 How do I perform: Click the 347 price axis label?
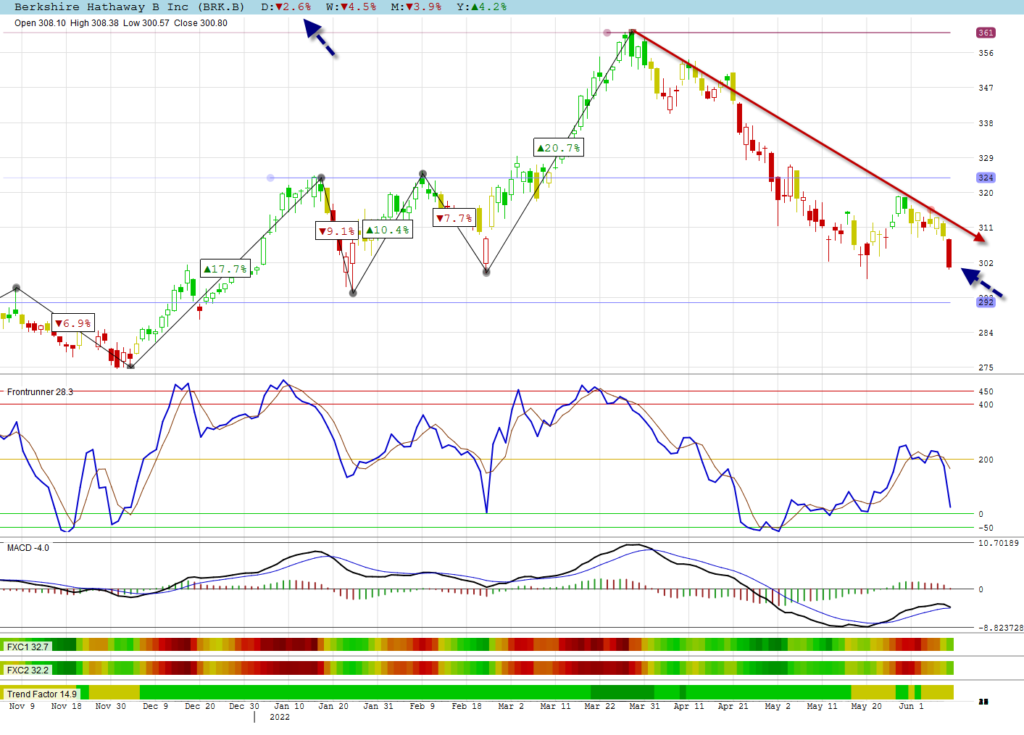tap(985, 88)
